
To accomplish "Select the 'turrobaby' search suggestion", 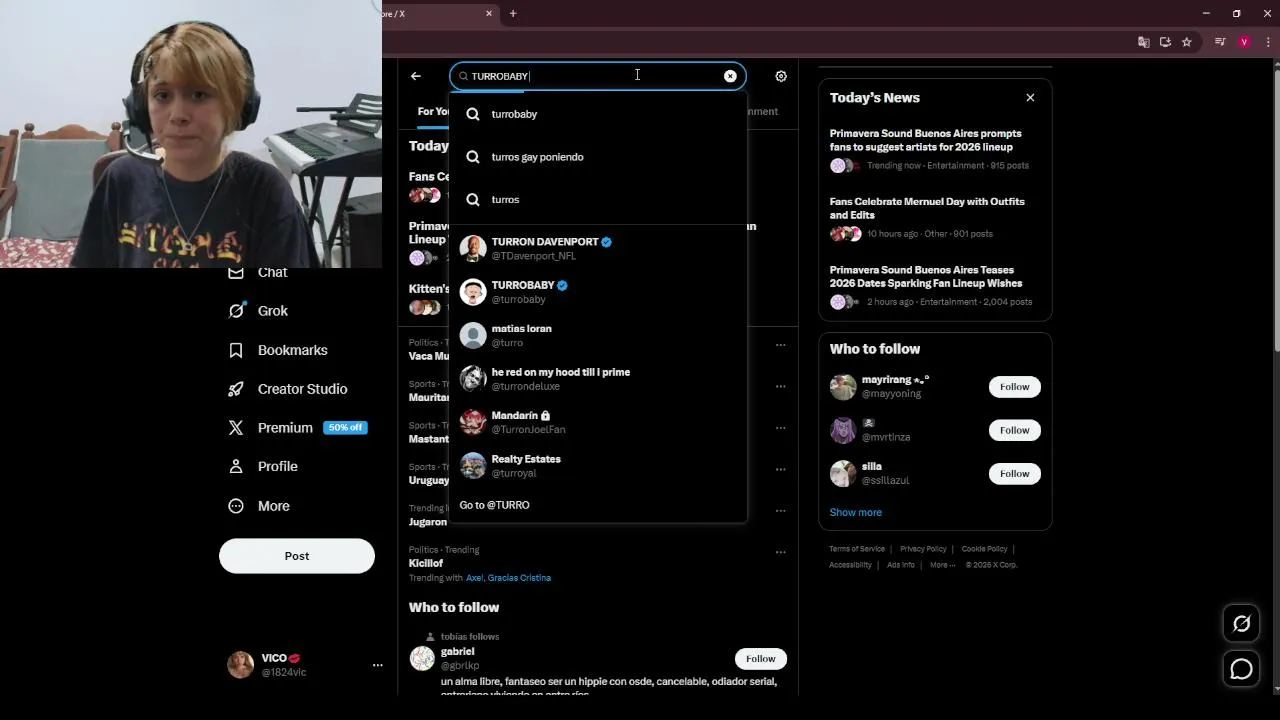I will [x=598, y=114].
